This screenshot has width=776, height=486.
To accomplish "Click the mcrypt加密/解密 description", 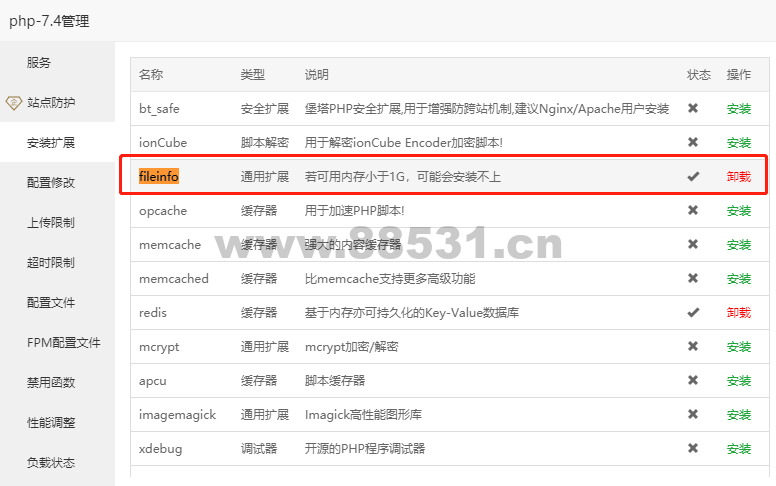I will coord(351,347).
